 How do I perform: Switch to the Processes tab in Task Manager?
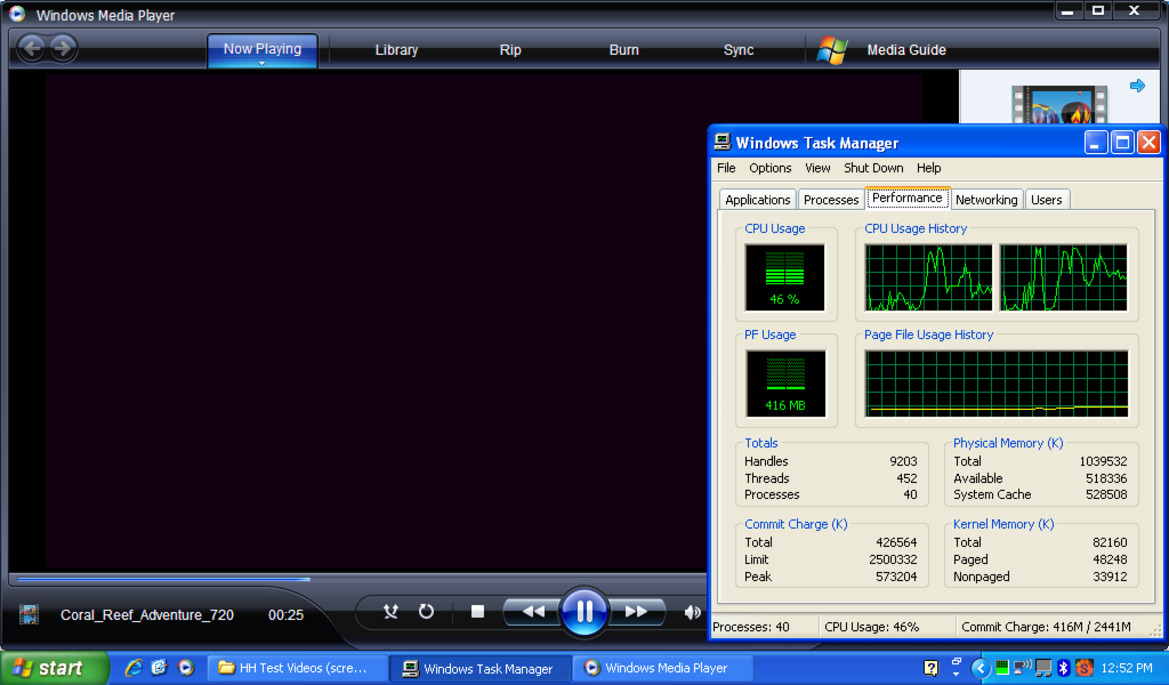pos(831,200)
